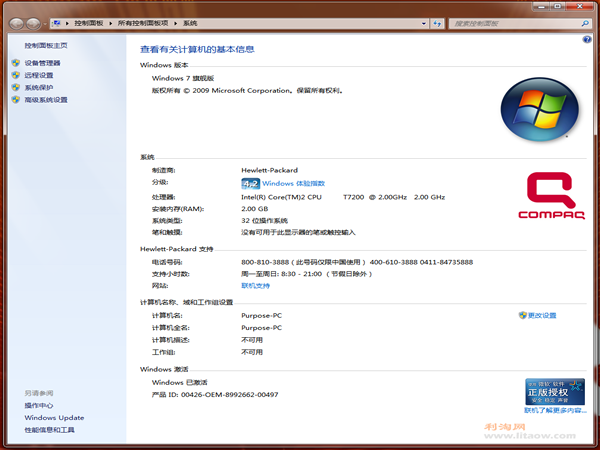Click Windows 已激活 status text
Screen dimensions: 600x450
click(x=179, y=382)
